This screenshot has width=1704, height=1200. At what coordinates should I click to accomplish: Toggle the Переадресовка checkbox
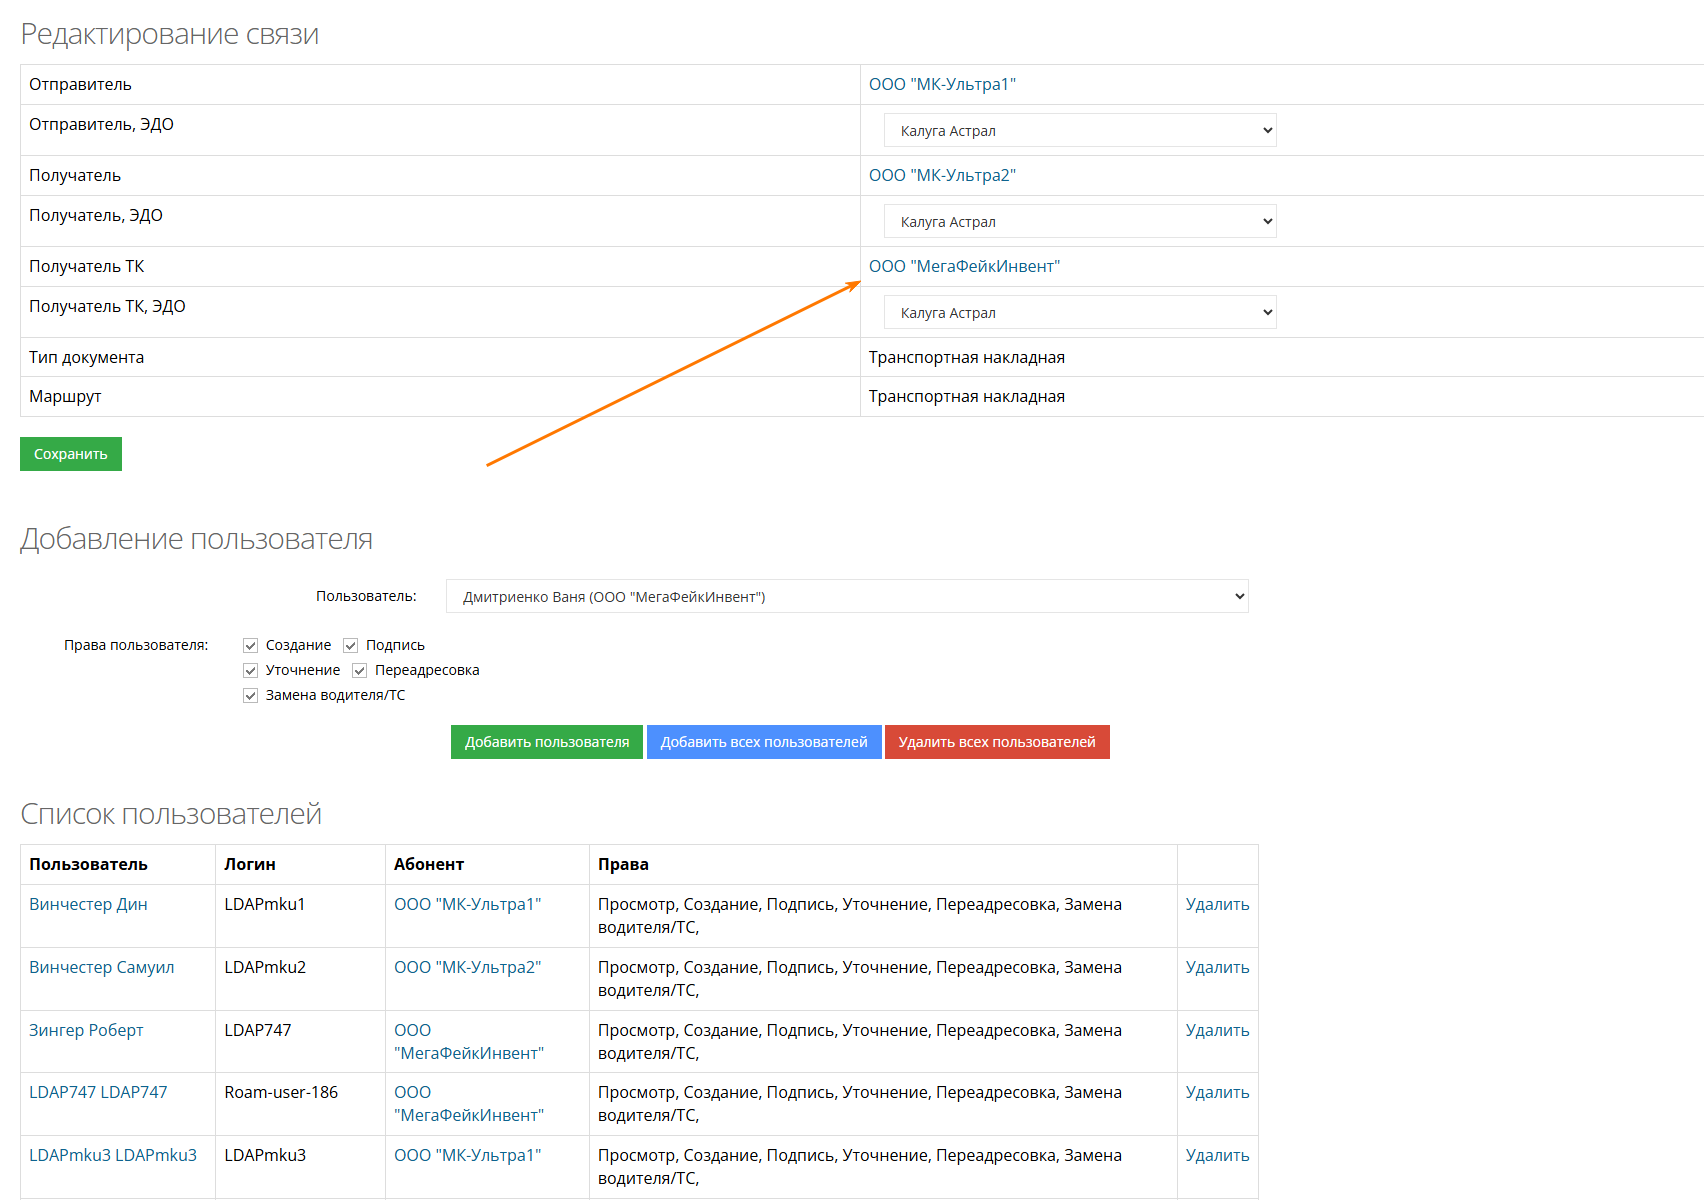[x=360, y=671]
